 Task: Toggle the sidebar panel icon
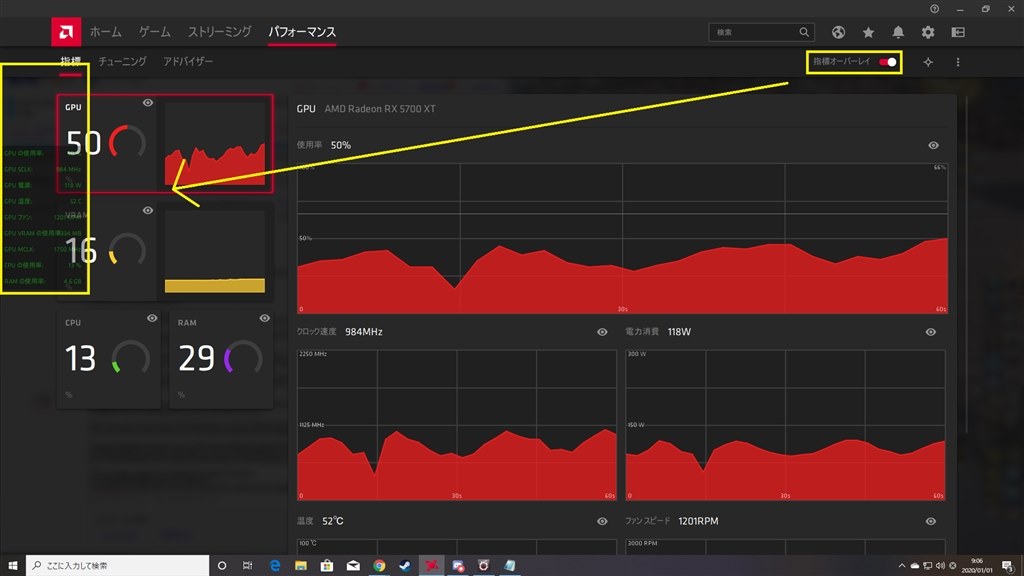(958, 32)
